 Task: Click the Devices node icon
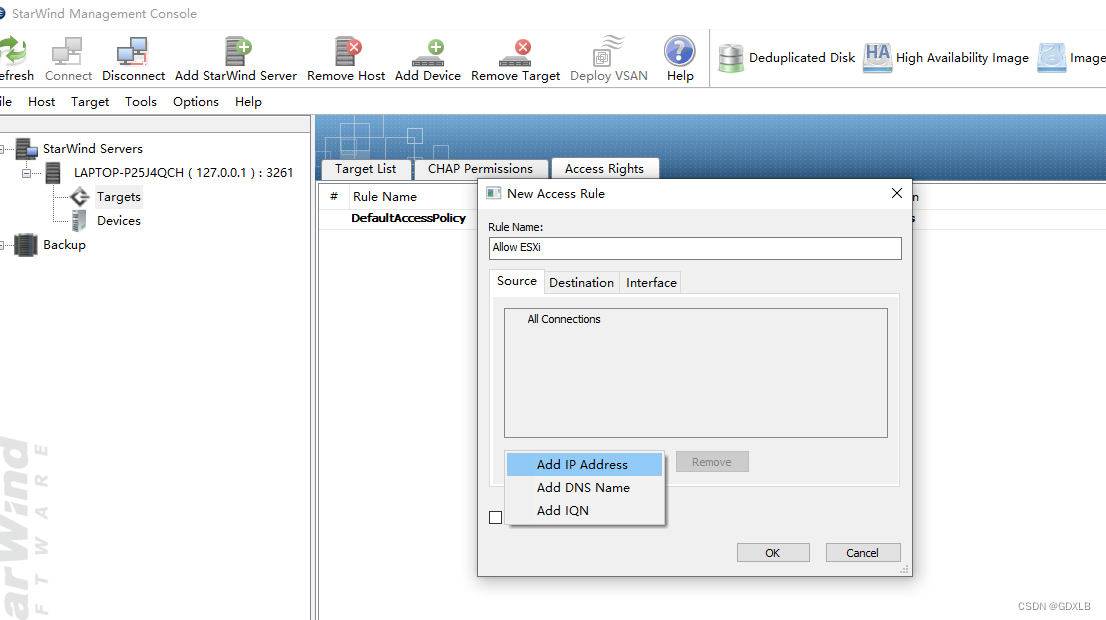[79, 221]
